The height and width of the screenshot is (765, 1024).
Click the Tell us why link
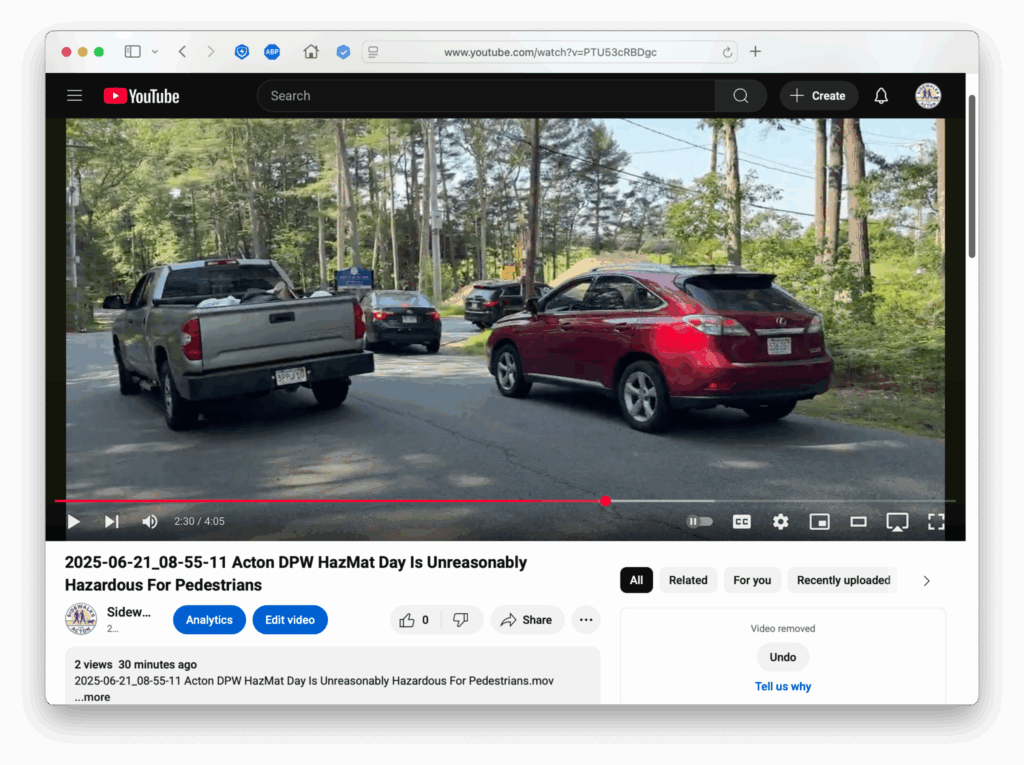[783, 687]
